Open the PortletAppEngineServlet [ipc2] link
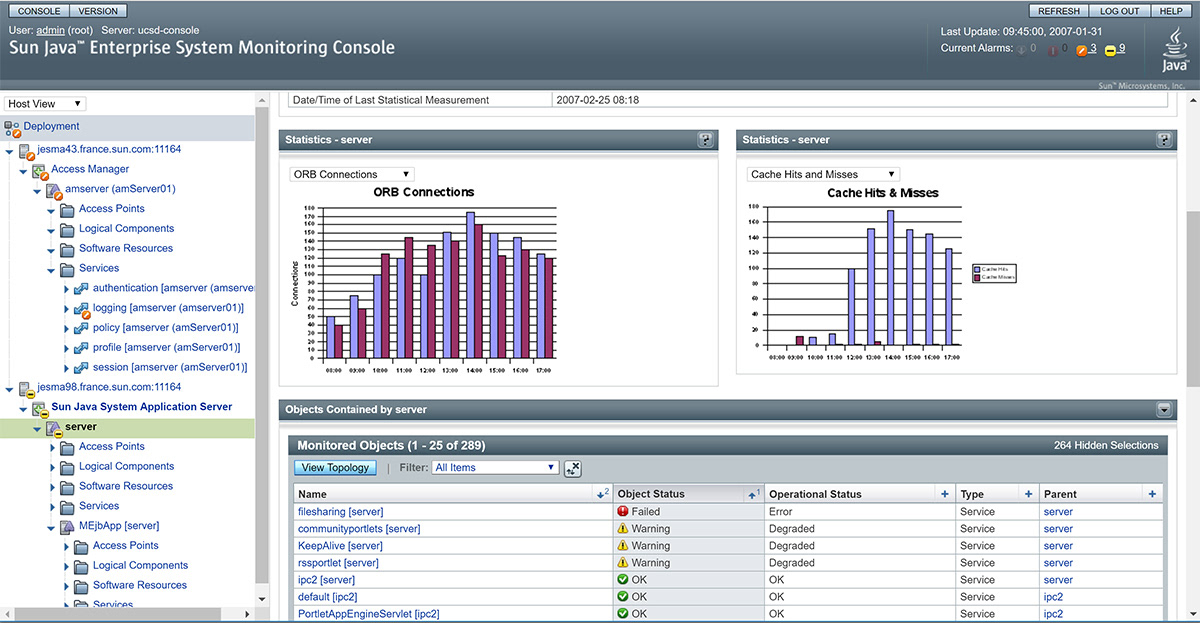This screenshot has width=1200, height=623. (368, 614)
